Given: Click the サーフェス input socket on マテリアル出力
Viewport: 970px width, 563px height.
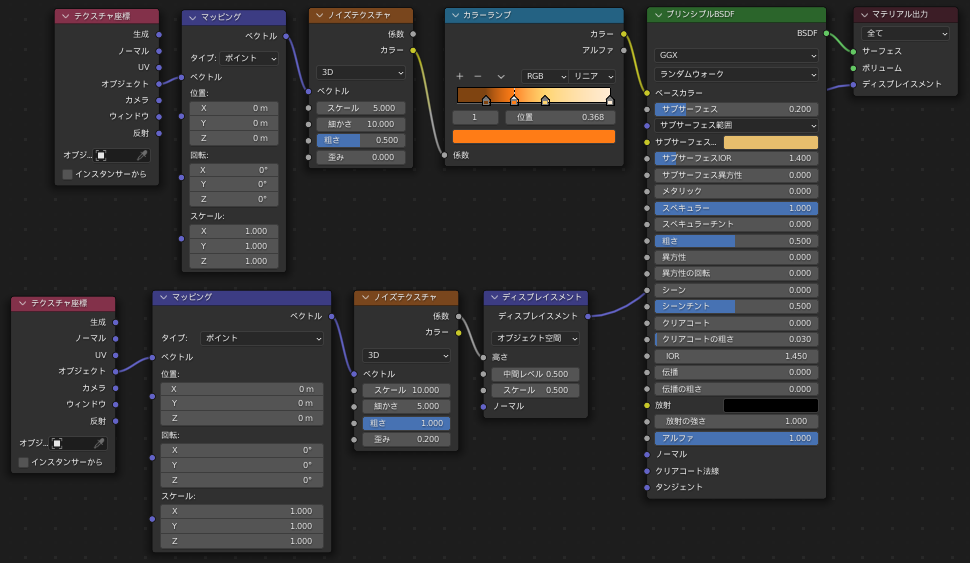Looking at the screenshot, I should 854,51.
